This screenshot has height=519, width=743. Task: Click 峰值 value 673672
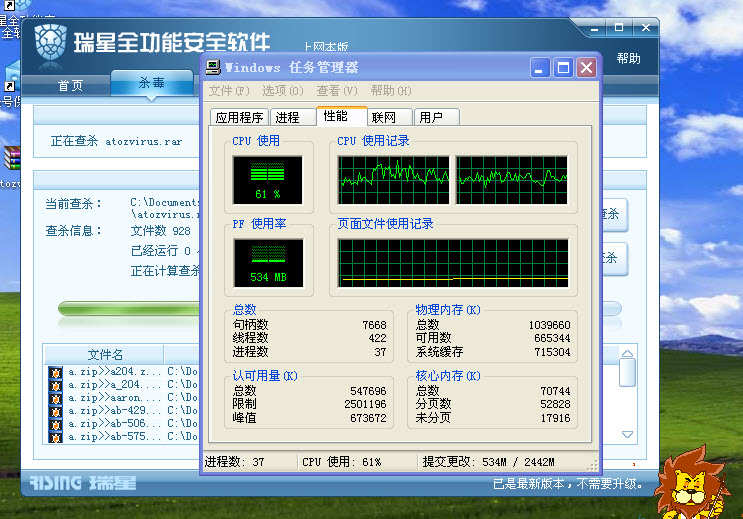point(368,418)
